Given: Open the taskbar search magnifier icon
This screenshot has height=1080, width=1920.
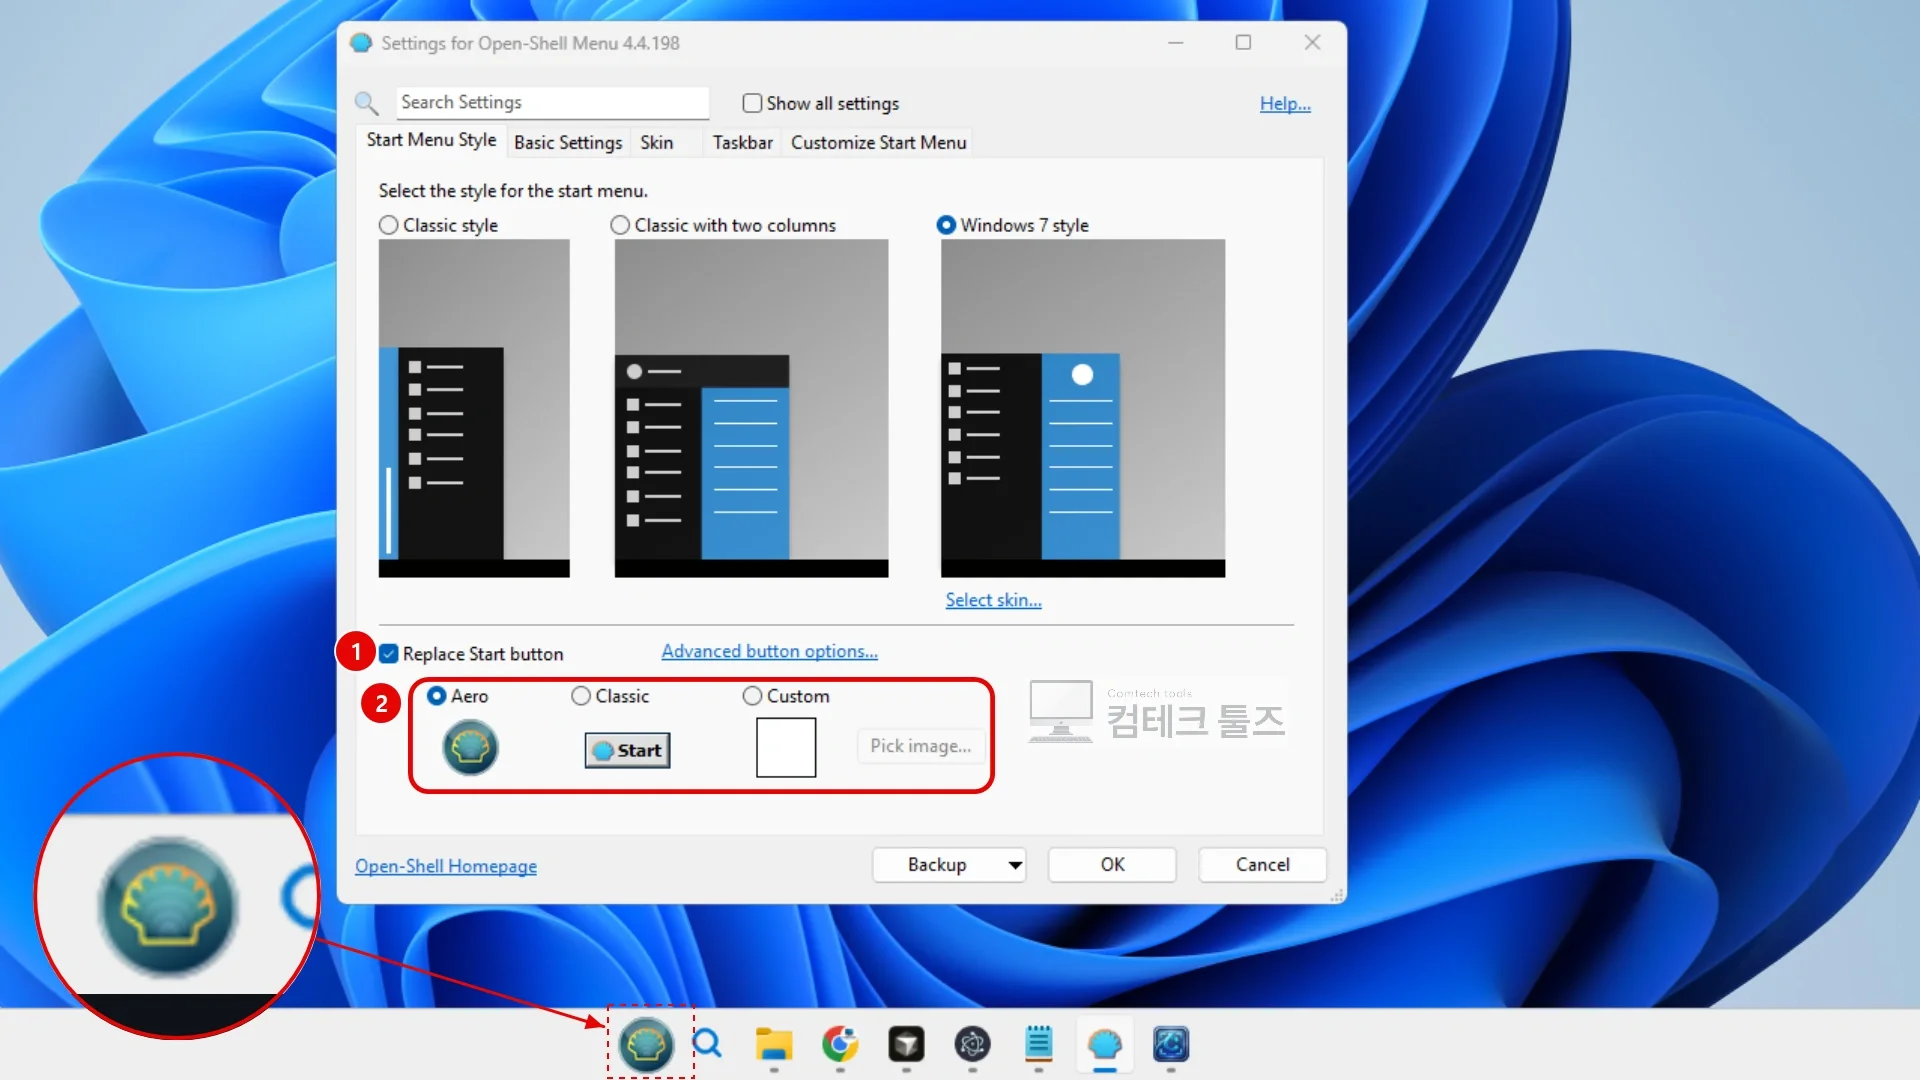Looking at the screenshot, I should pyautogui.click(x=707, y=1044).
